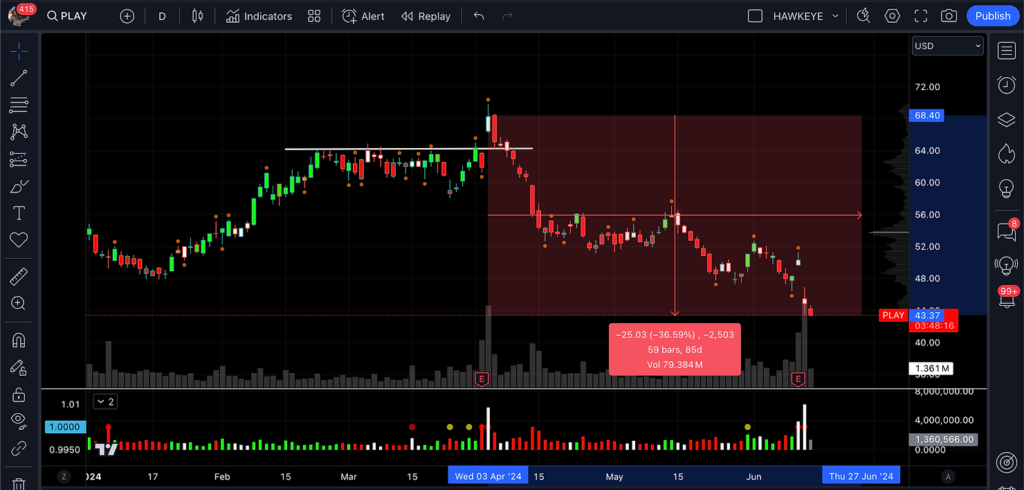Click the undo arrow

click(x=479, y=16)
